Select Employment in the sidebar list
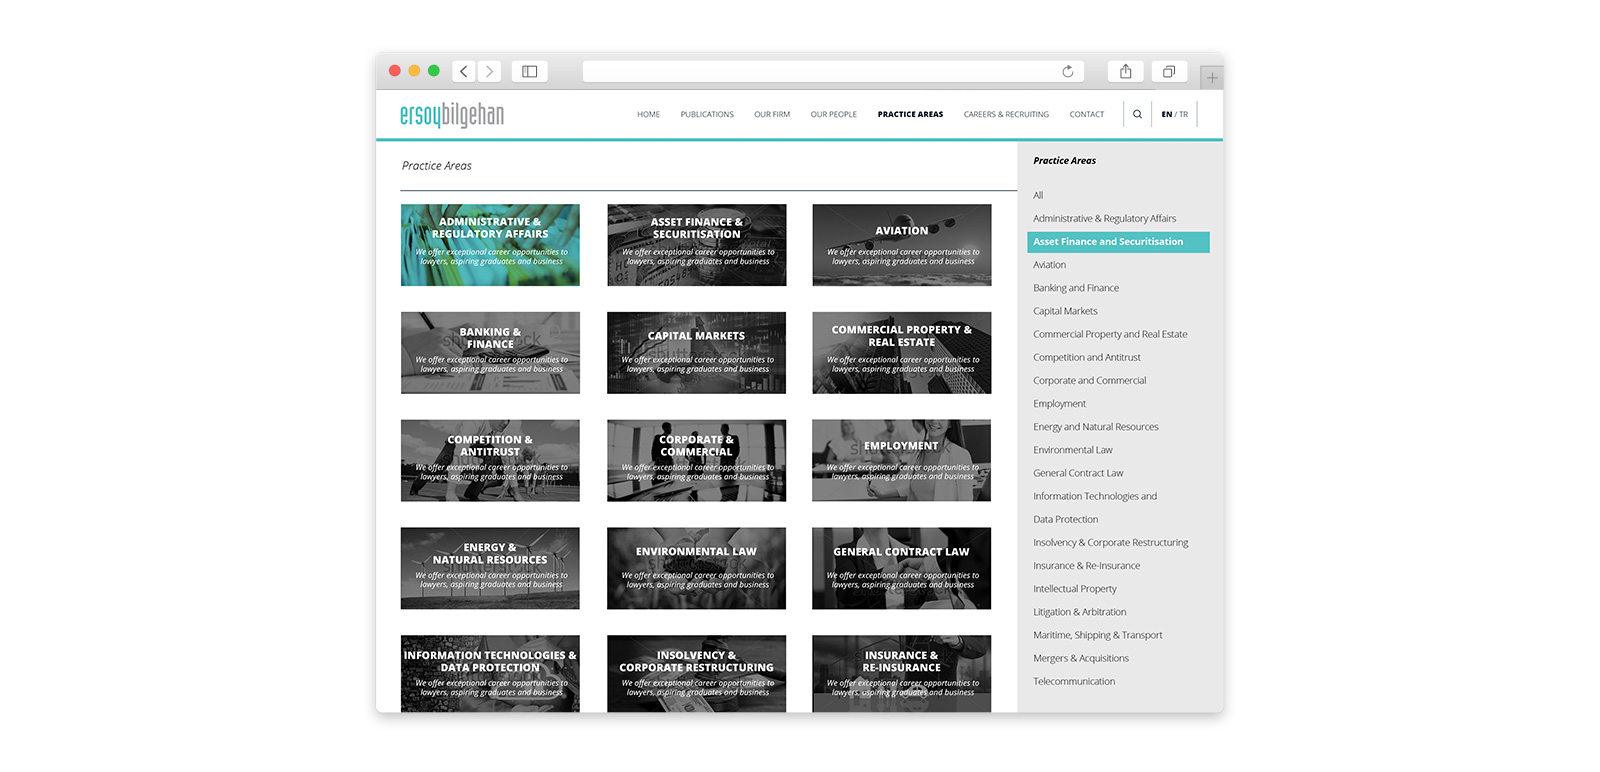Viewport: 1600px width, 772px height. [x=1060, y=404]
